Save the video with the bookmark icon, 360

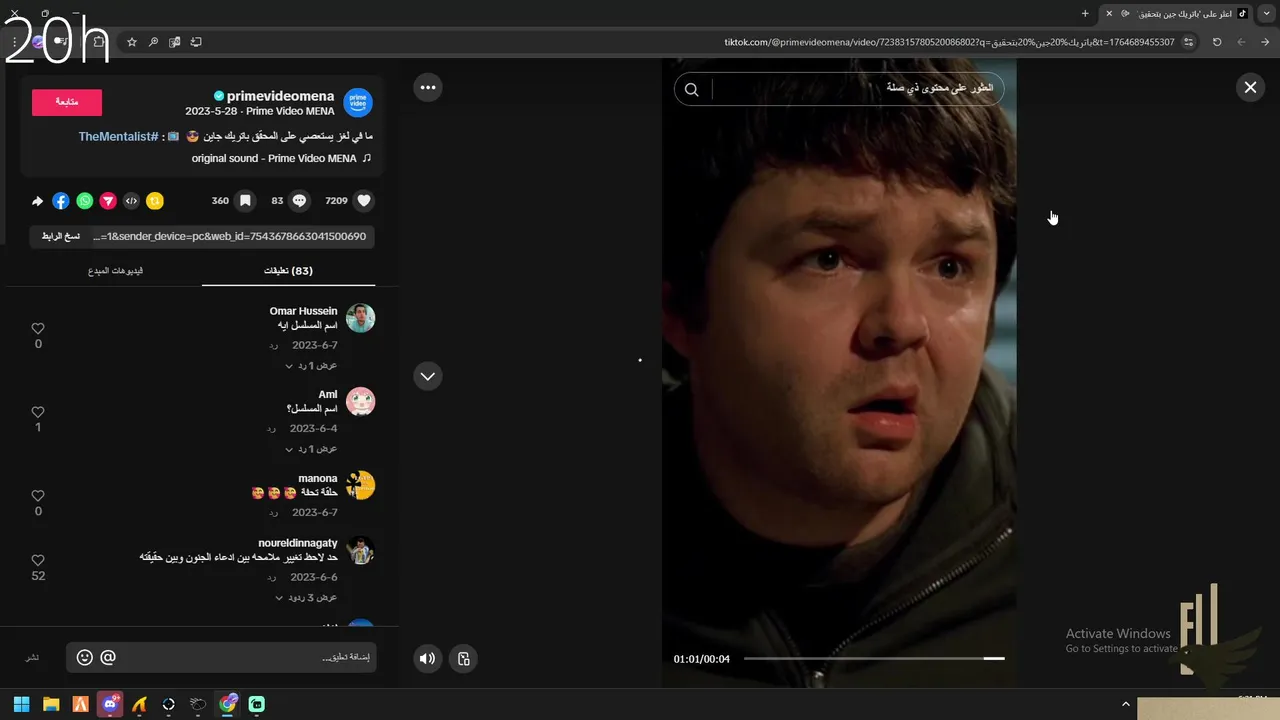(245, 201)
